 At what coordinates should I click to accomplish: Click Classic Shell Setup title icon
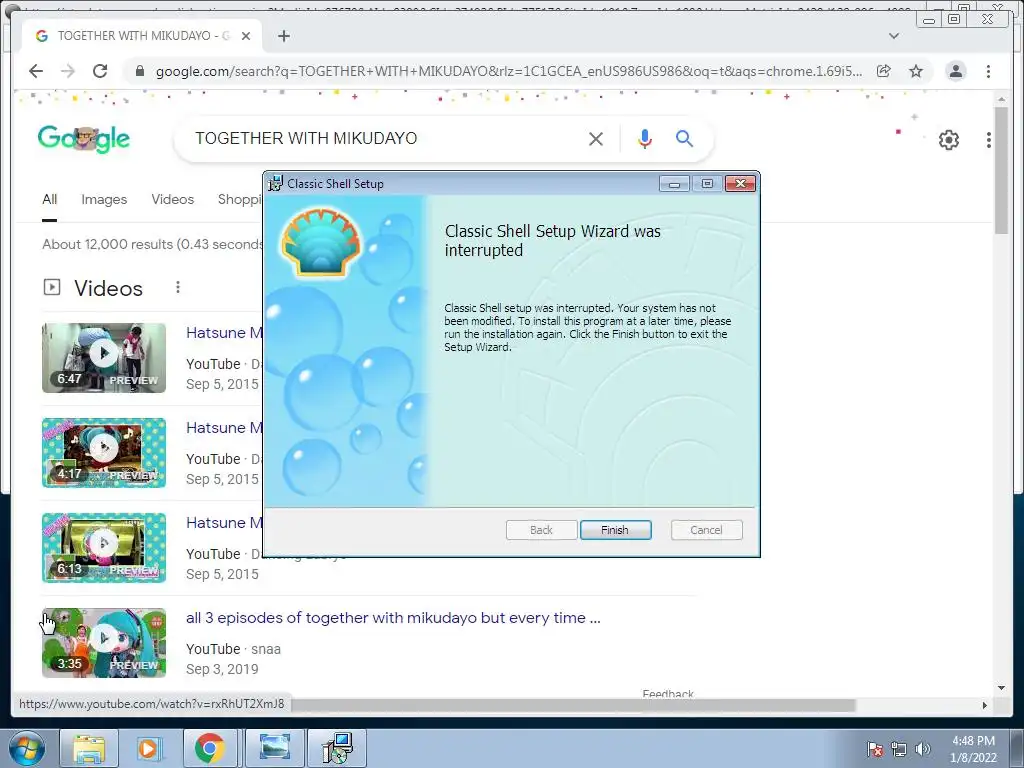(276, 184)
